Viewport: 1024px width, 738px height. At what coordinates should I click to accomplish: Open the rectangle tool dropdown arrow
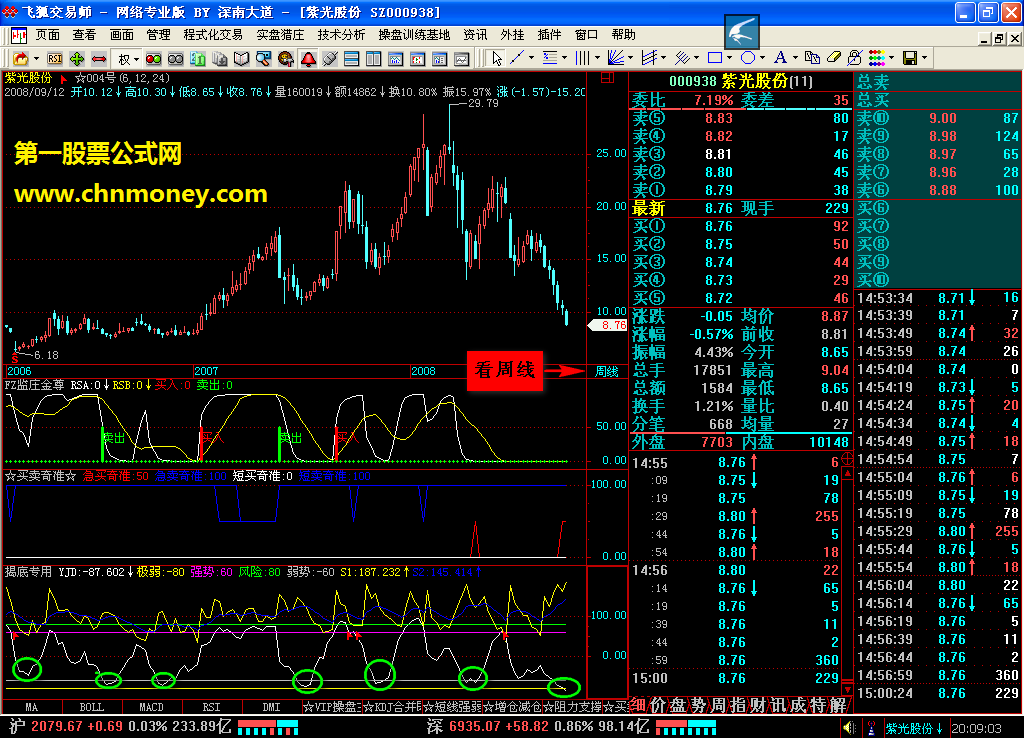(x=729, y=58)
